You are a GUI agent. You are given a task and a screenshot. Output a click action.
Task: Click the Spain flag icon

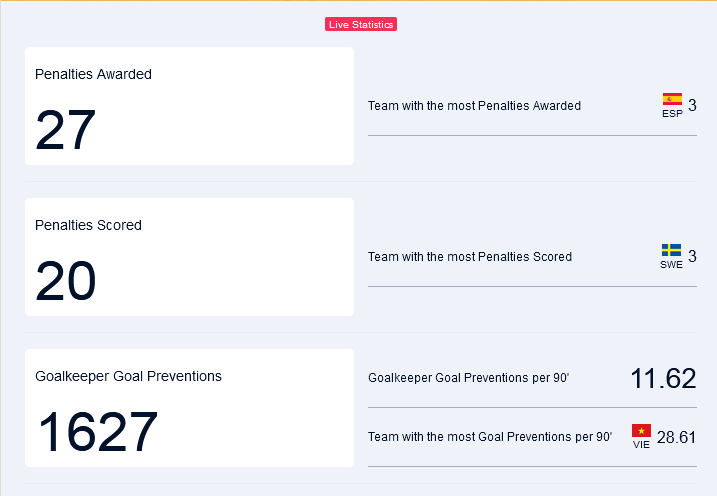pyautogui.click(x=672, y=99)
